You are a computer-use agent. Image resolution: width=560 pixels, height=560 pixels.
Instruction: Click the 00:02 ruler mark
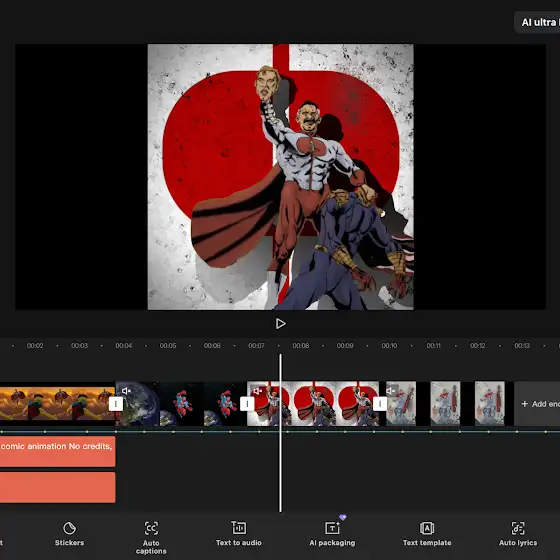(x=35, y=345)
